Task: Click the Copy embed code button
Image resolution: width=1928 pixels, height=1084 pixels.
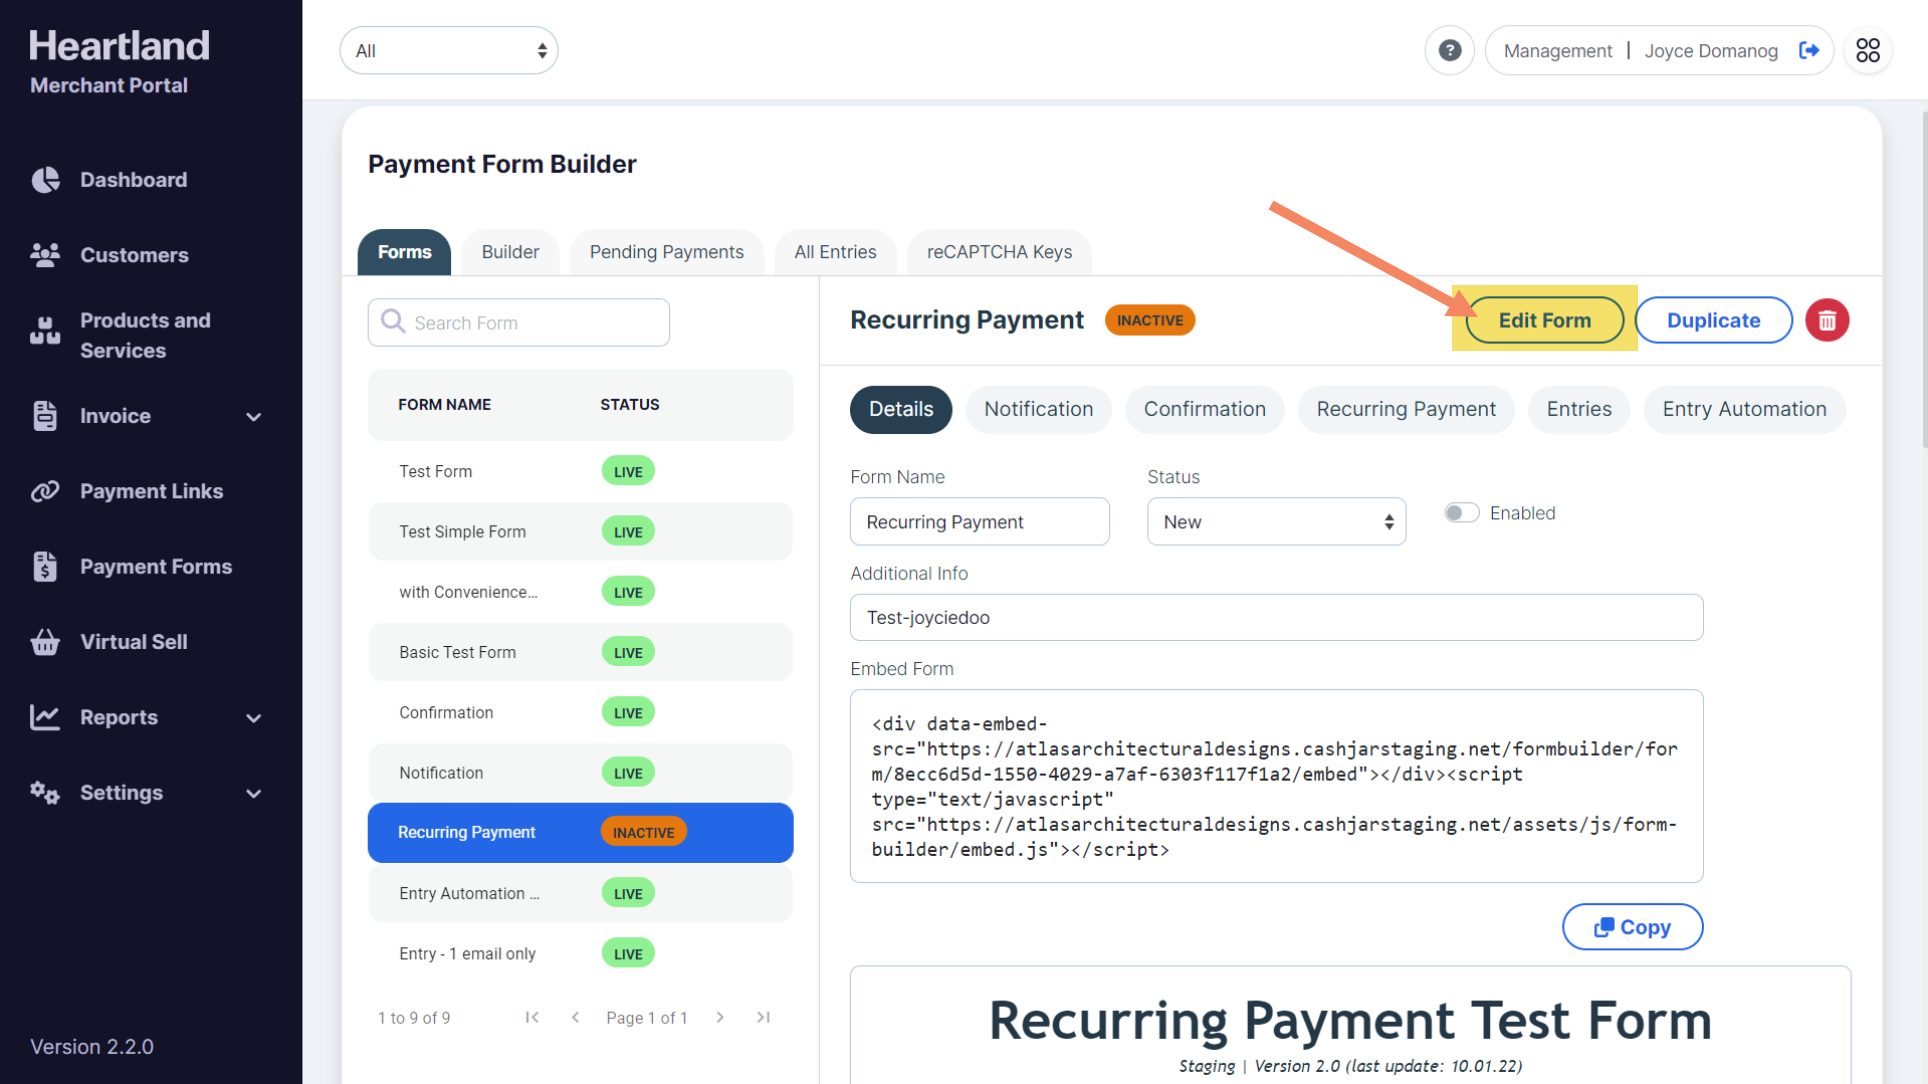Action: click(1632, 927)
